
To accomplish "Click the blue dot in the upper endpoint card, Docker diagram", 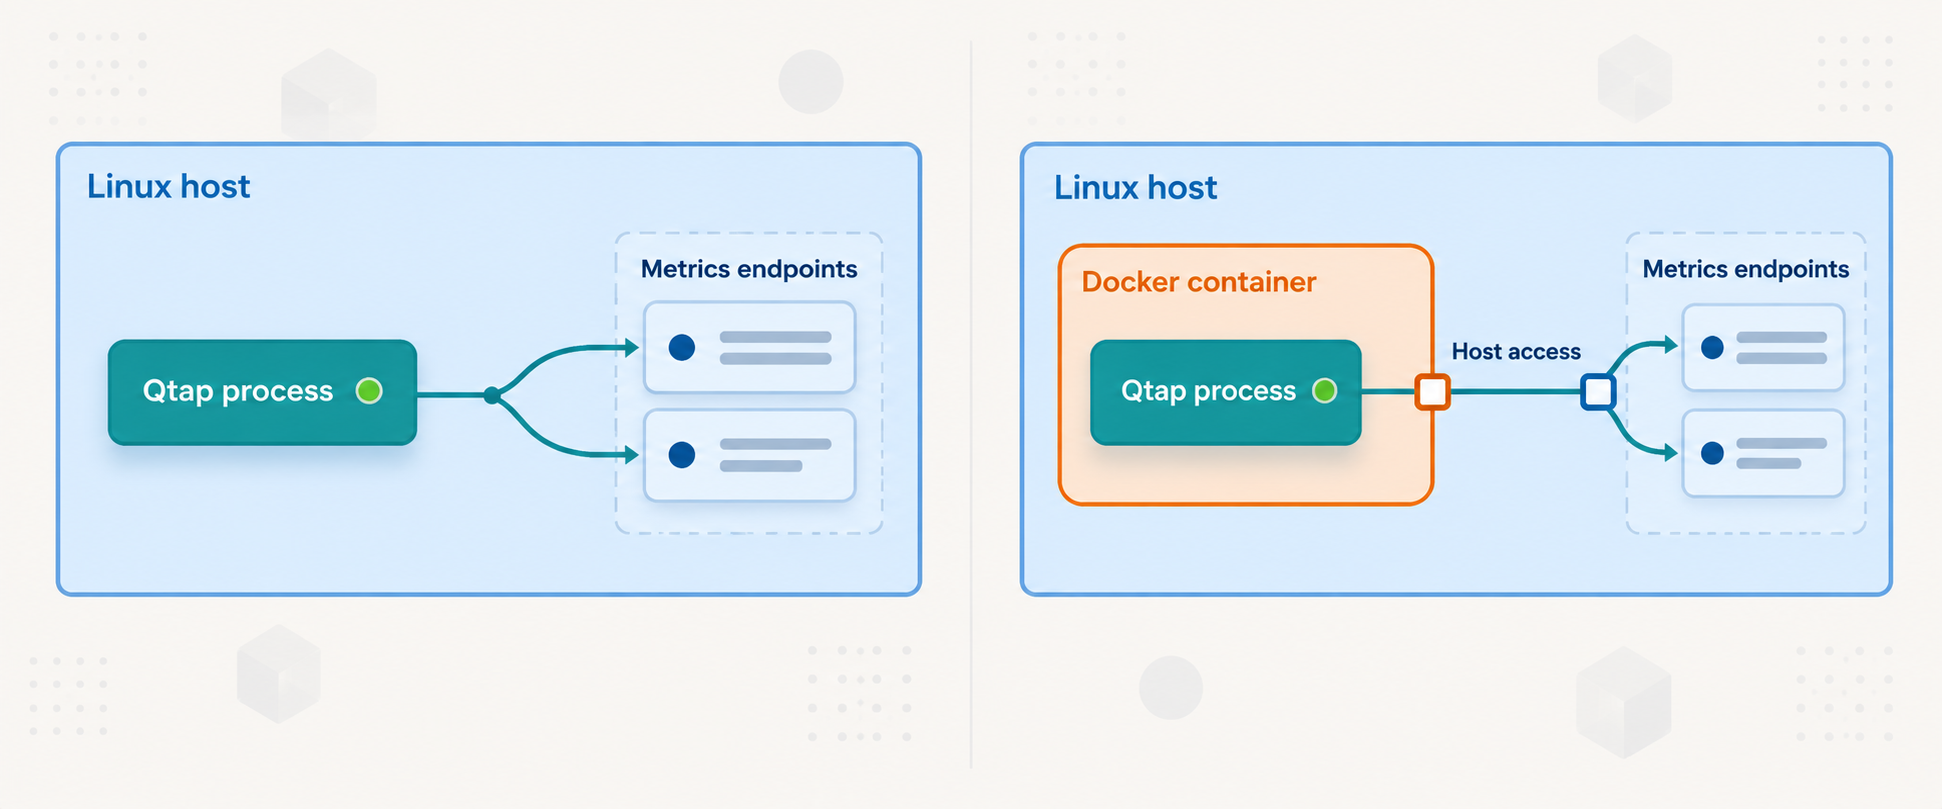I will click(1712, 347).
